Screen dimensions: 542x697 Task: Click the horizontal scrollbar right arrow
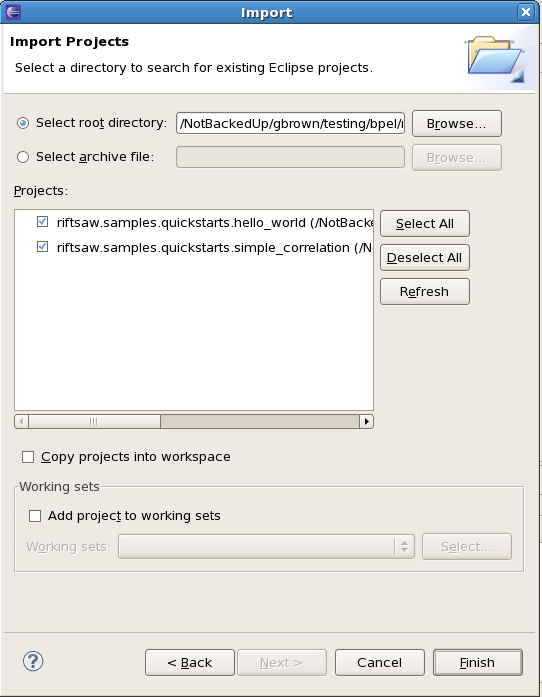point(366,421)
